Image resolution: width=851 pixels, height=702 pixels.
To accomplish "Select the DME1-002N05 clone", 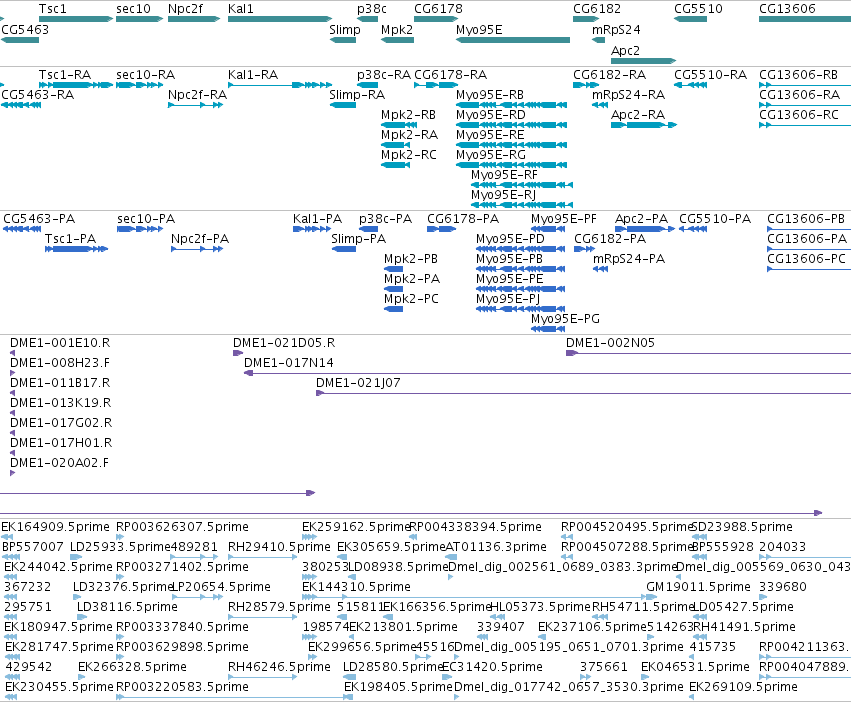I will (708, 353).
